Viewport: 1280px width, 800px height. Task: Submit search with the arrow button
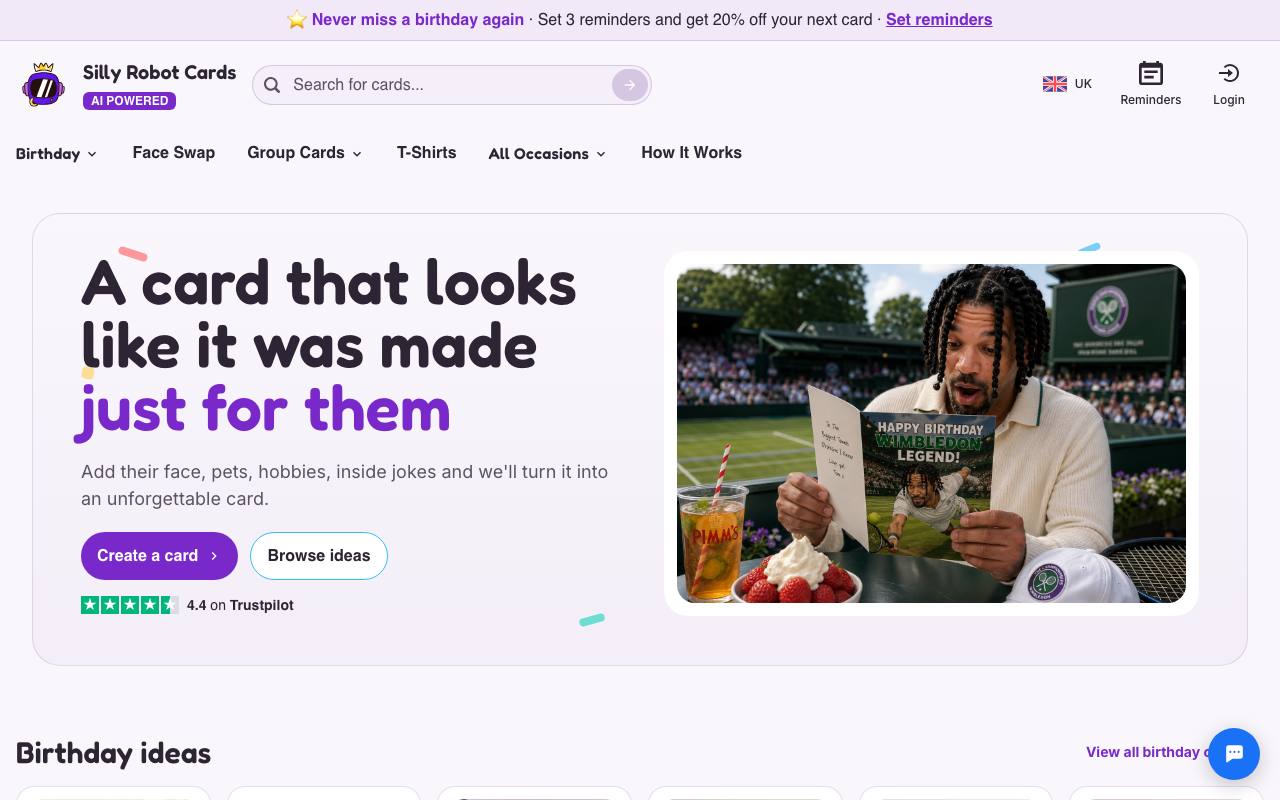629,85
